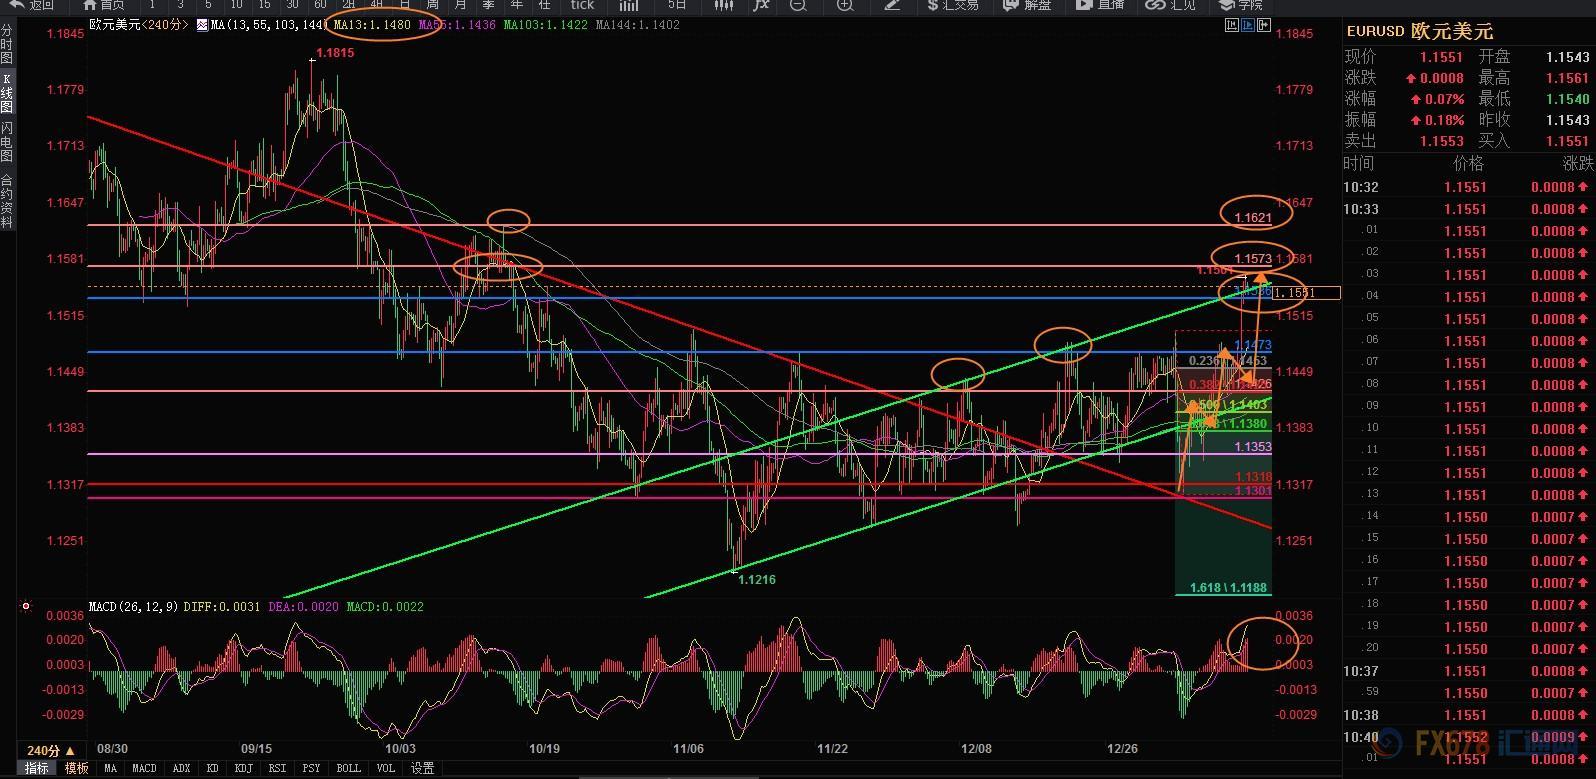Zoom out the chart
The width and height of the screenshot is (1596, 779).
[x=798, y=5]
